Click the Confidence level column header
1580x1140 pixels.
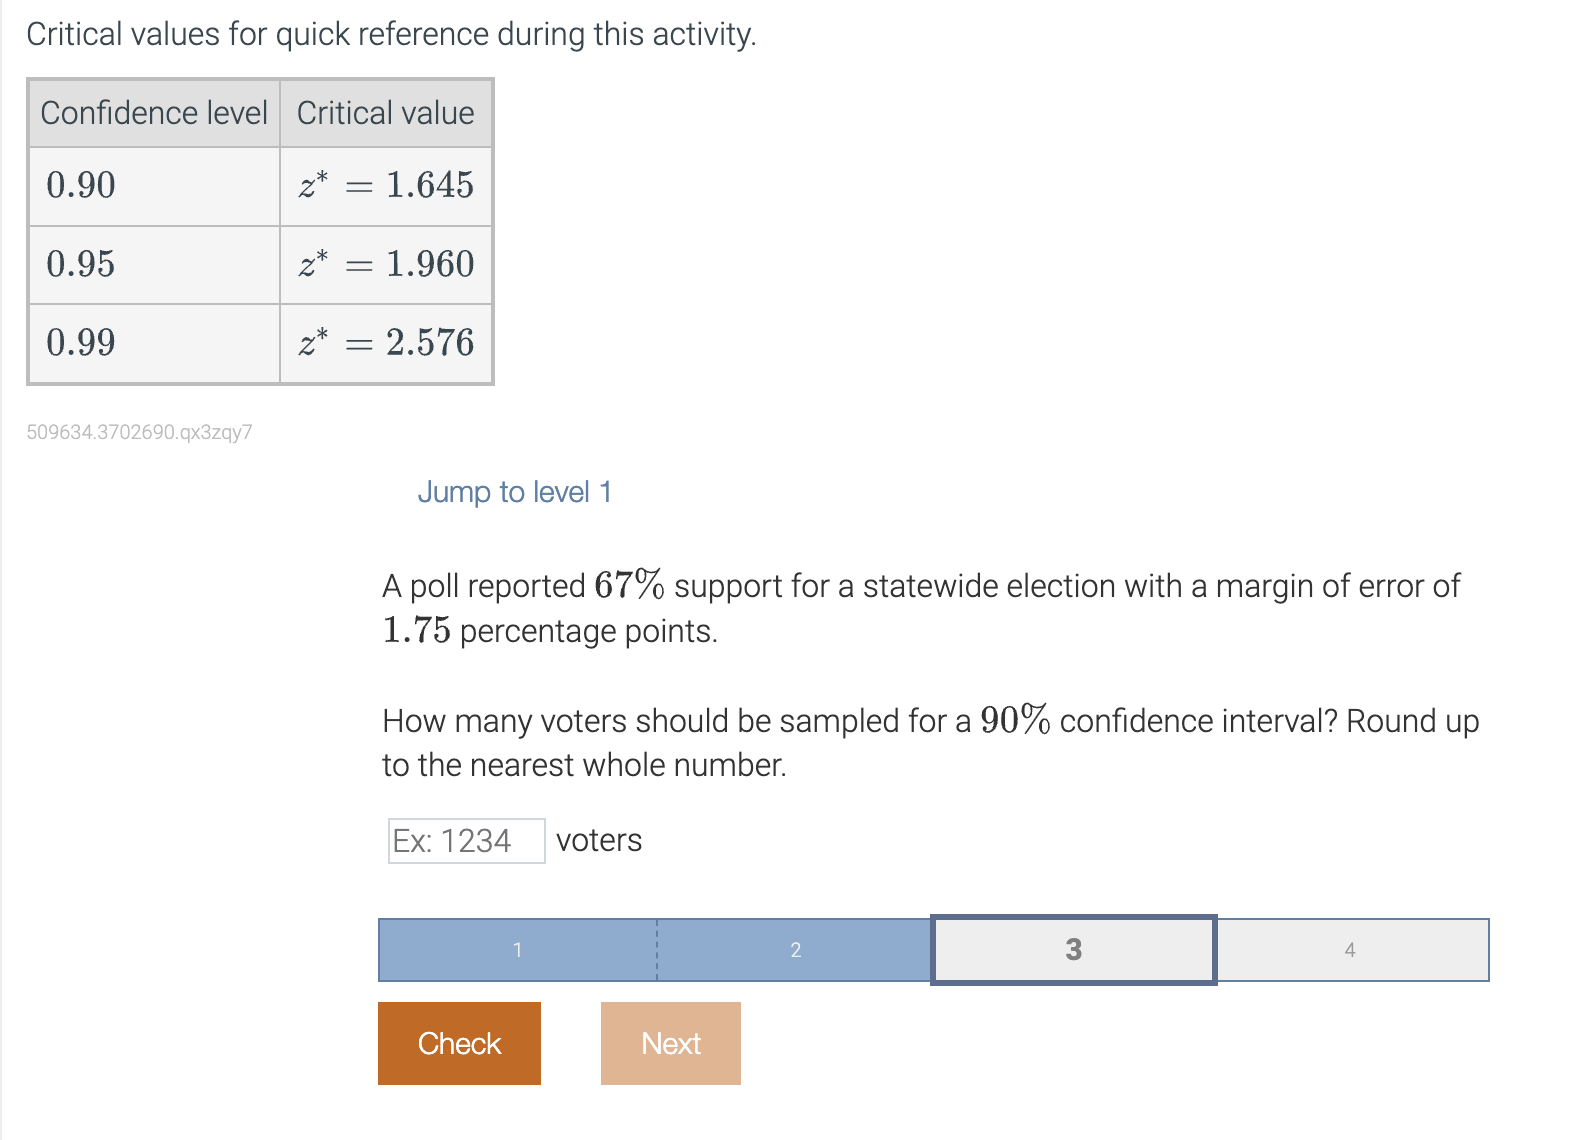[154, 113]
